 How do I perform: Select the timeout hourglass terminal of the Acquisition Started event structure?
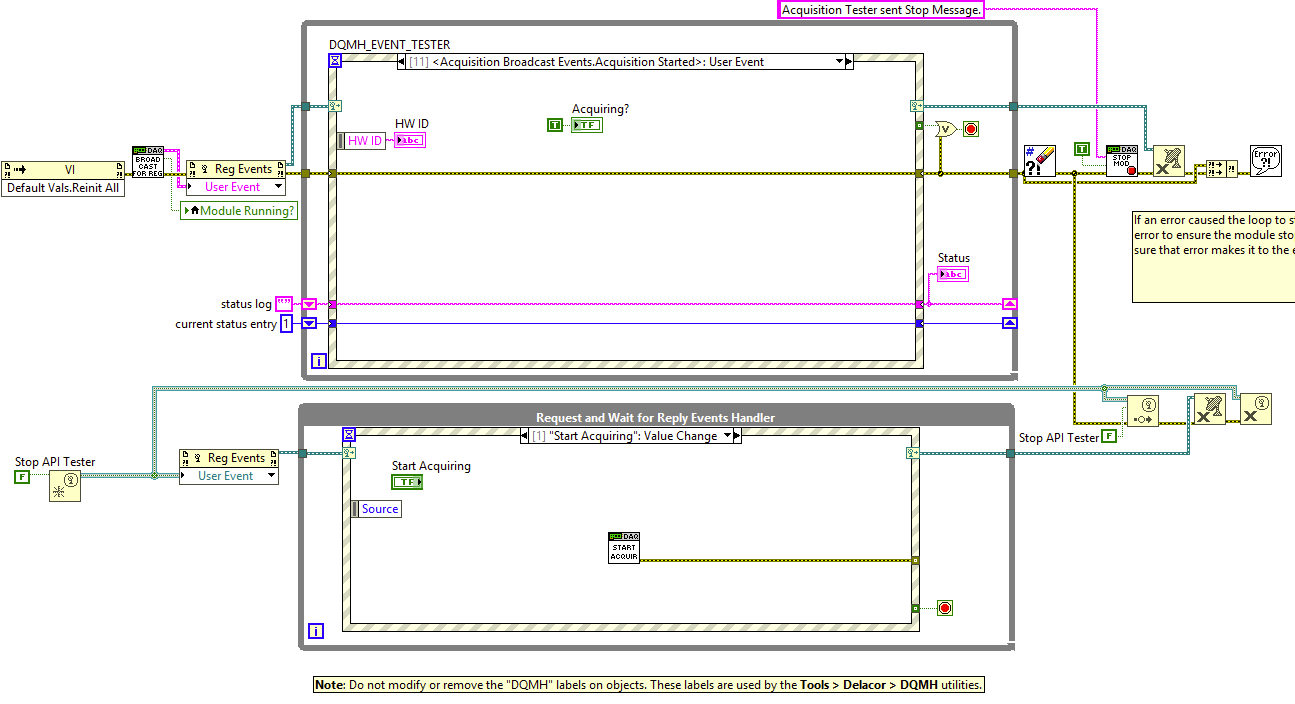[335, 61]
